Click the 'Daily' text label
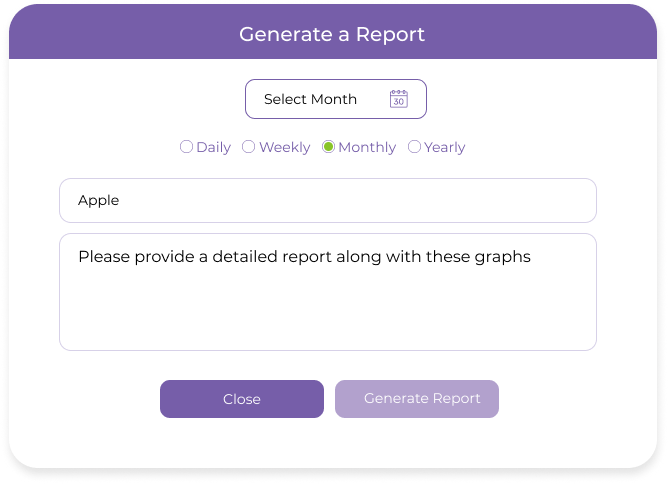 [x=213, y=147]
